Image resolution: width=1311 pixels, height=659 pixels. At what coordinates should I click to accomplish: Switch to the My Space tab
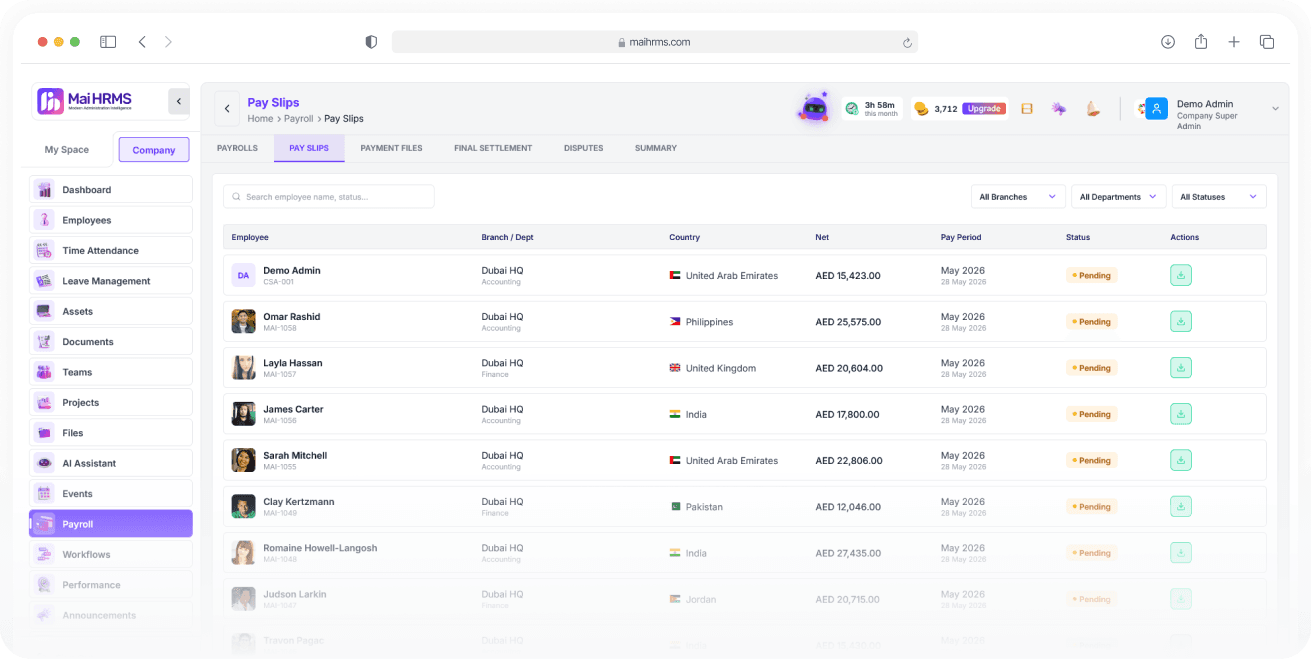click(67, 150)
